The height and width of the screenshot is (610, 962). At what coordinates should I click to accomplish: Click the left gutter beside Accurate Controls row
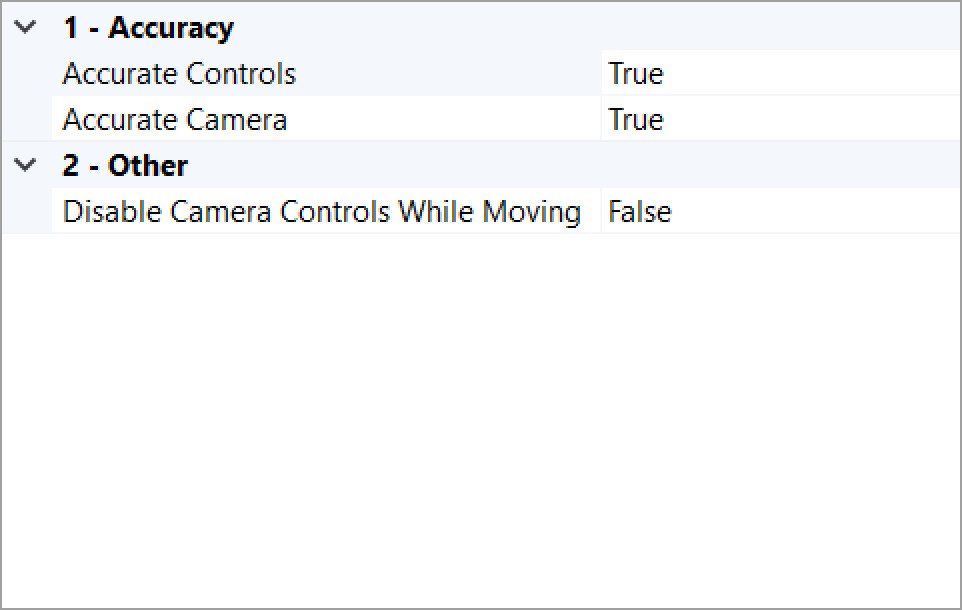26,74
